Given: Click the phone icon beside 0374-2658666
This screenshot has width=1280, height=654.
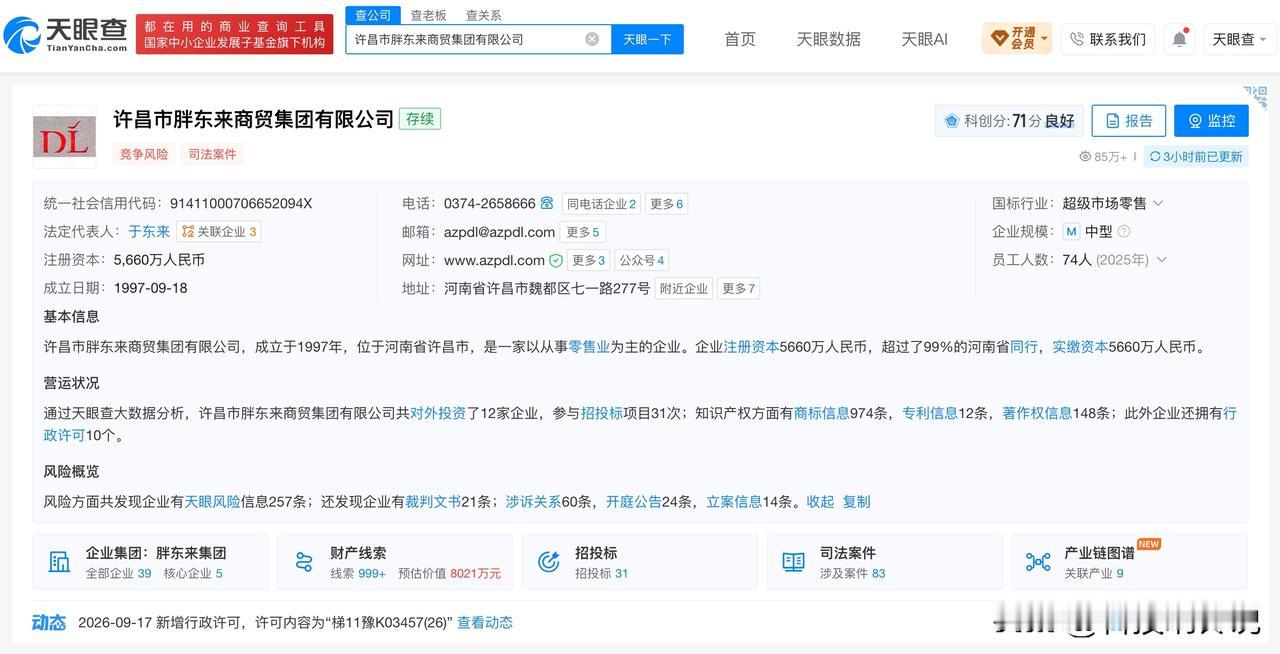Looking at the screenshot, I should tap(547, 203).
